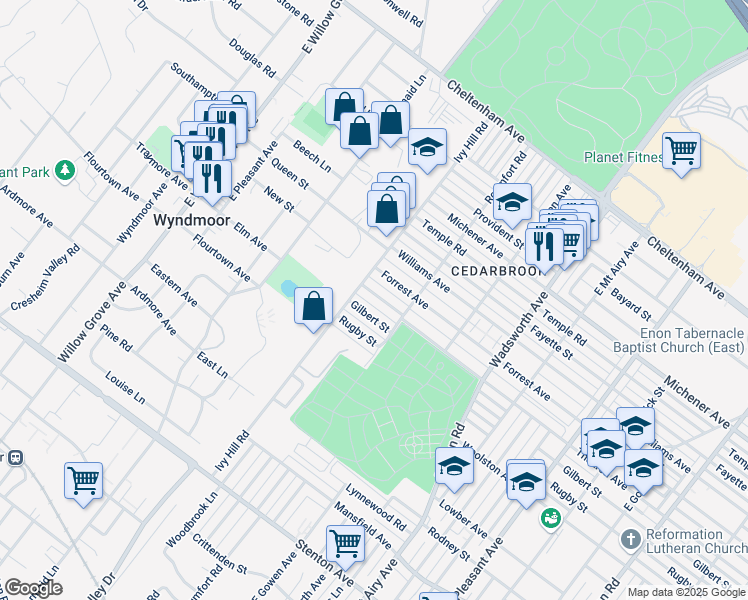Image resolution: width=748 pixels, height=600 pixels.
Task: Click the Queen St street label
Action: click(x=290, y=173)
